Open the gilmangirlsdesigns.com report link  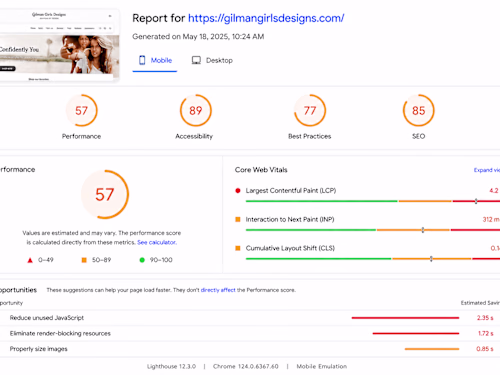266,18
